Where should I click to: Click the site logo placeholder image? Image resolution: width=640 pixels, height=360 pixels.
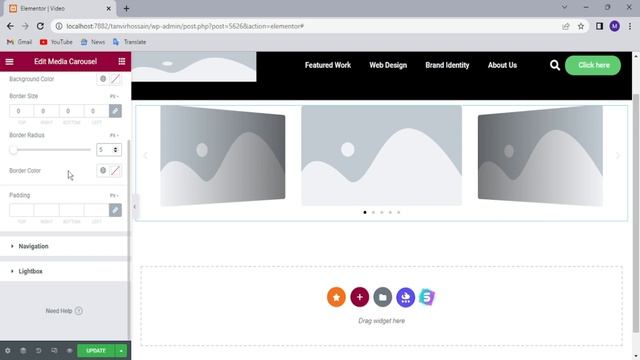pyautogui.click(x=194, y=67)
